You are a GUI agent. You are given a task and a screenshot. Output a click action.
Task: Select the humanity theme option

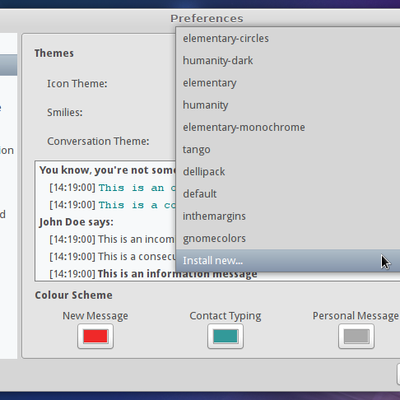(288, 105)
